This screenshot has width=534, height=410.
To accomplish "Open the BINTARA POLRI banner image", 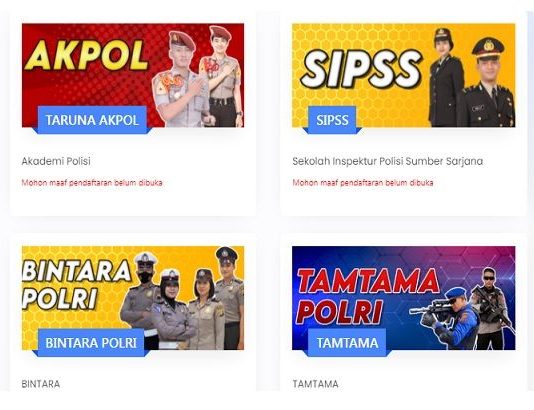I will (x=133, y=298).
